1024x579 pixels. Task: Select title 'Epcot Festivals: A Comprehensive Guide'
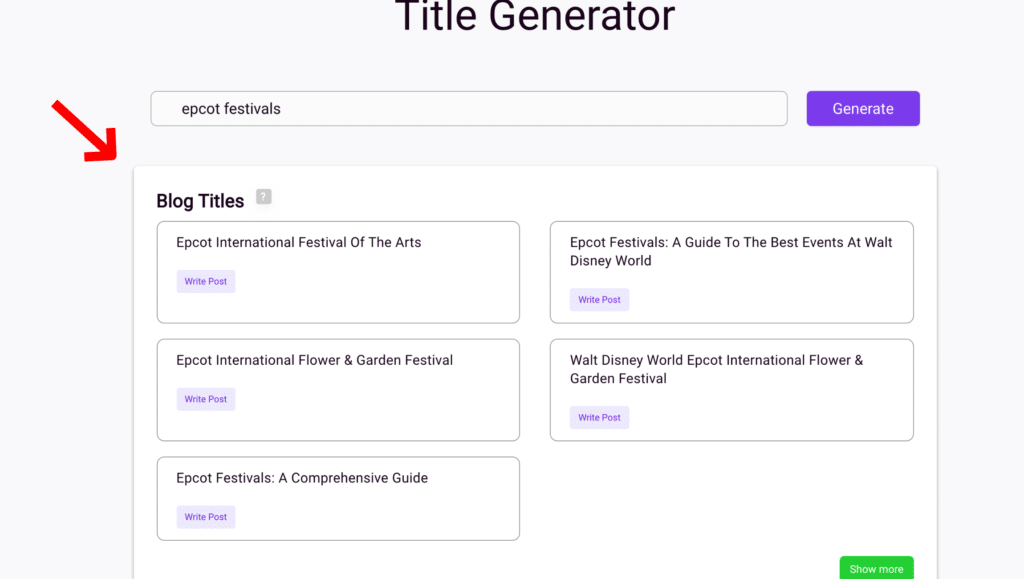302,478
